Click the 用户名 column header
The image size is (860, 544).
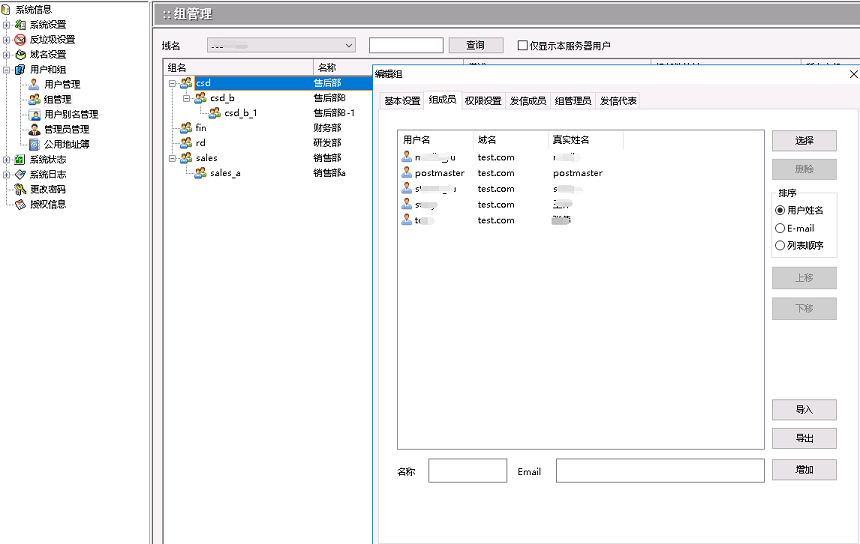click(435, 140)
